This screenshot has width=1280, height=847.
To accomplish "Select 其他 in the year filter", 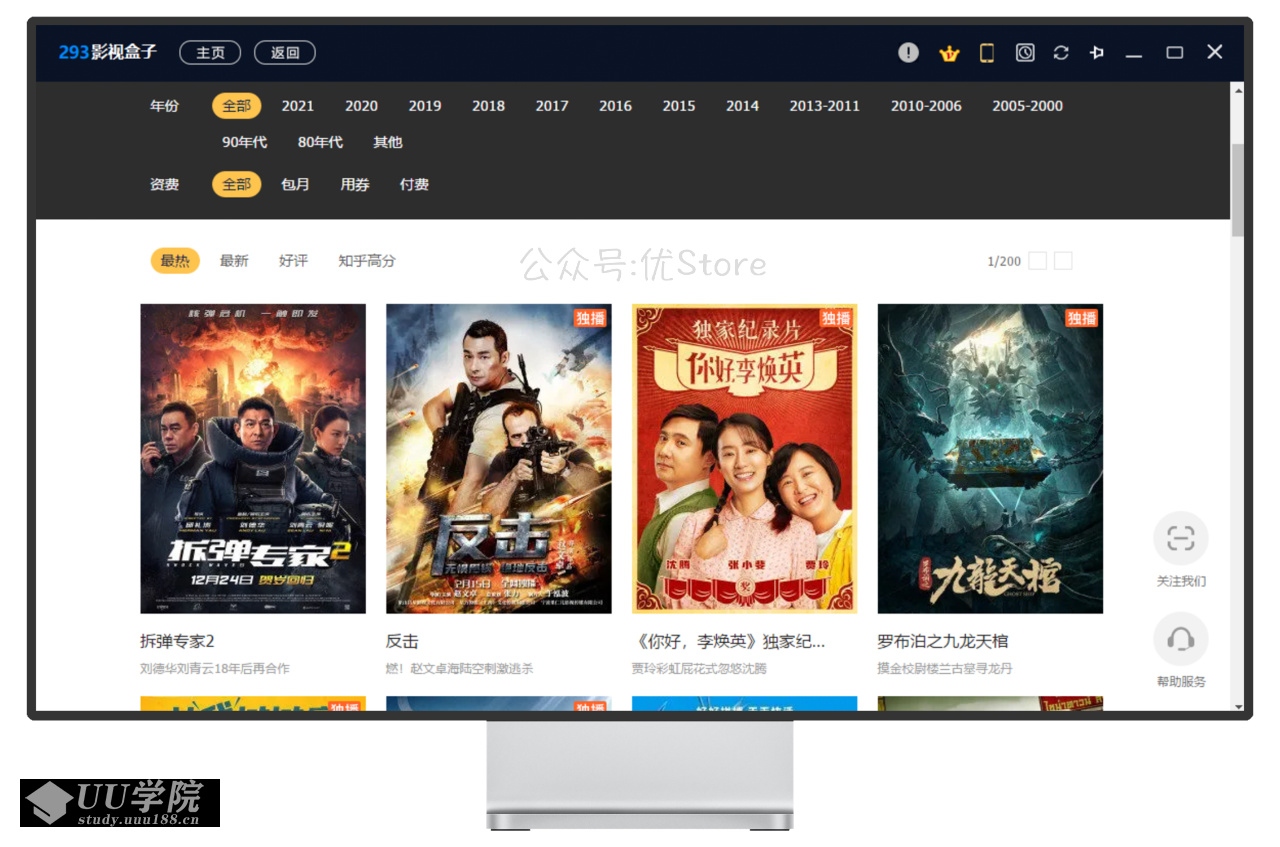I will click(x=388, y=142).
